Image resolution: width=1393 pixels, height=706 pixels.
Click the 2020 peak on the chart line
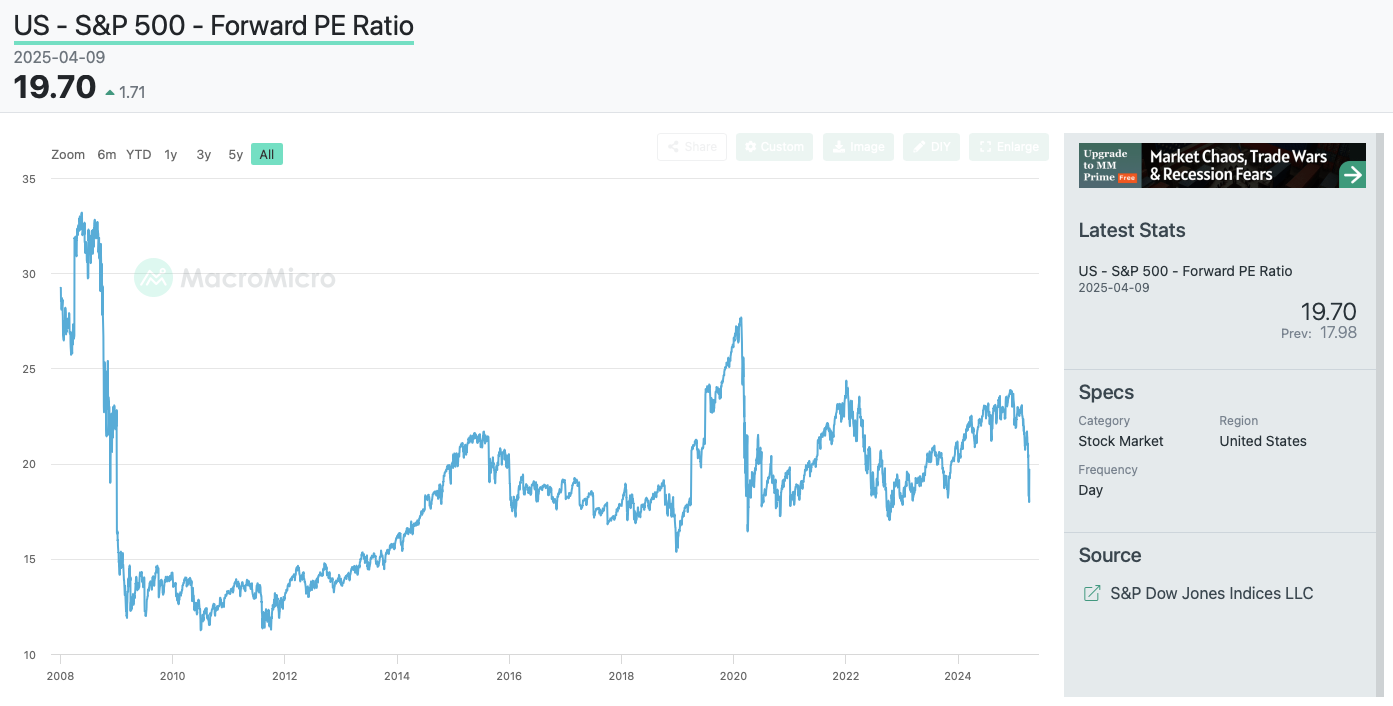point(740,319)
